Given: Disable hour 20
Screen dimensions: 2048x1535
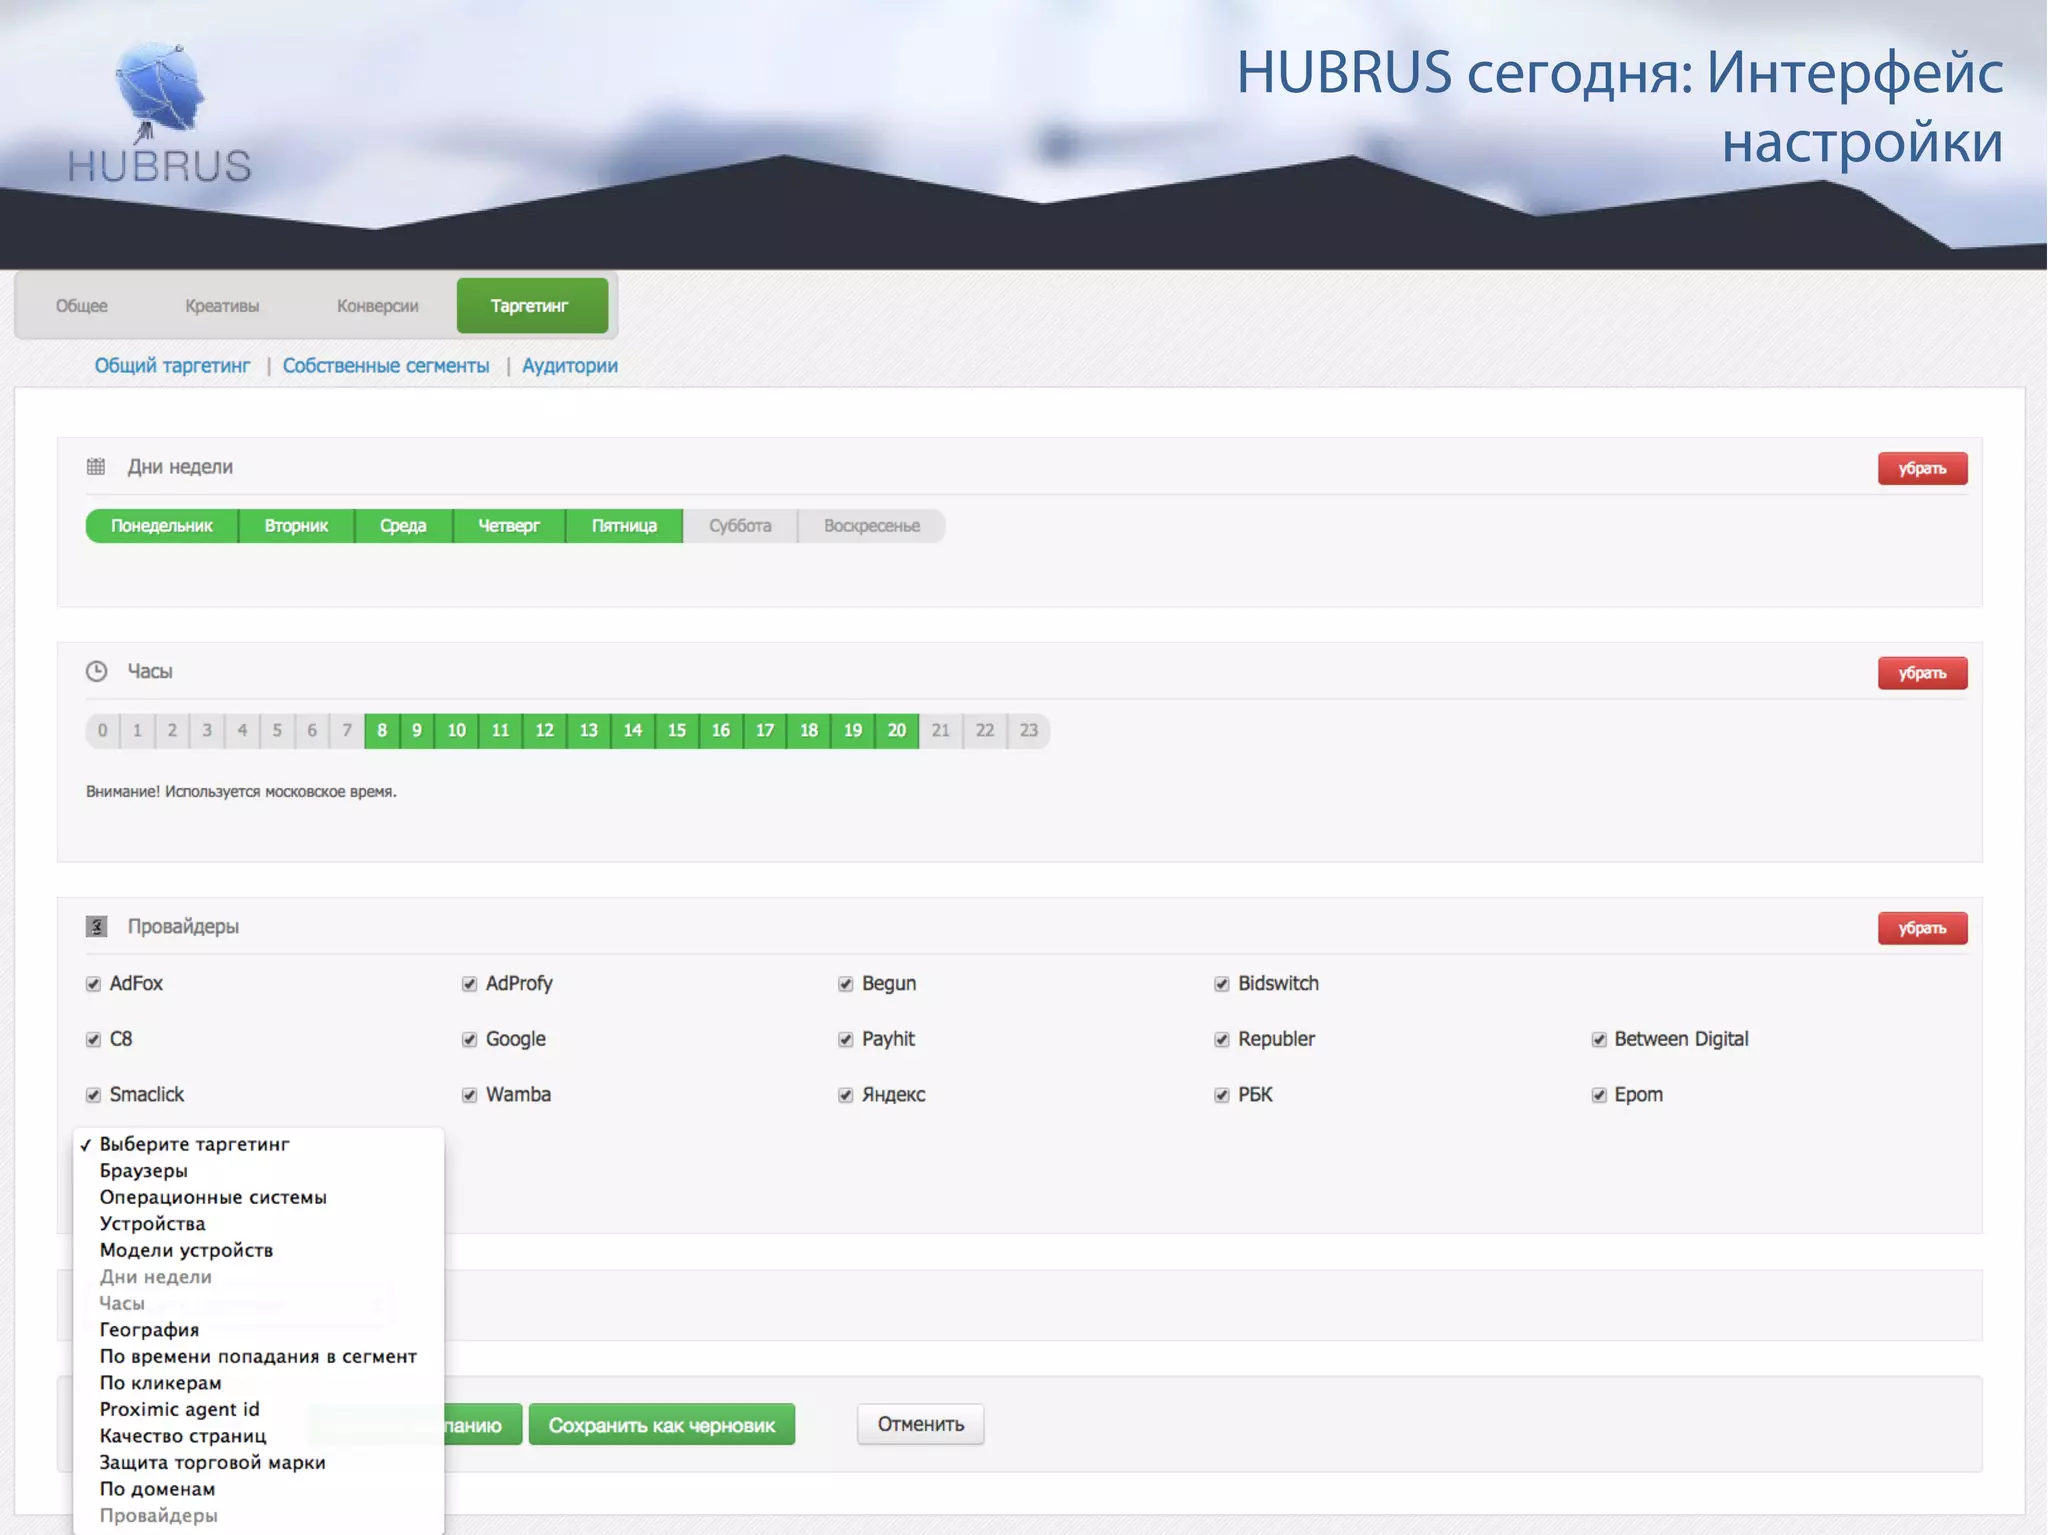Looking at the screenshot, I should (897, 731).
